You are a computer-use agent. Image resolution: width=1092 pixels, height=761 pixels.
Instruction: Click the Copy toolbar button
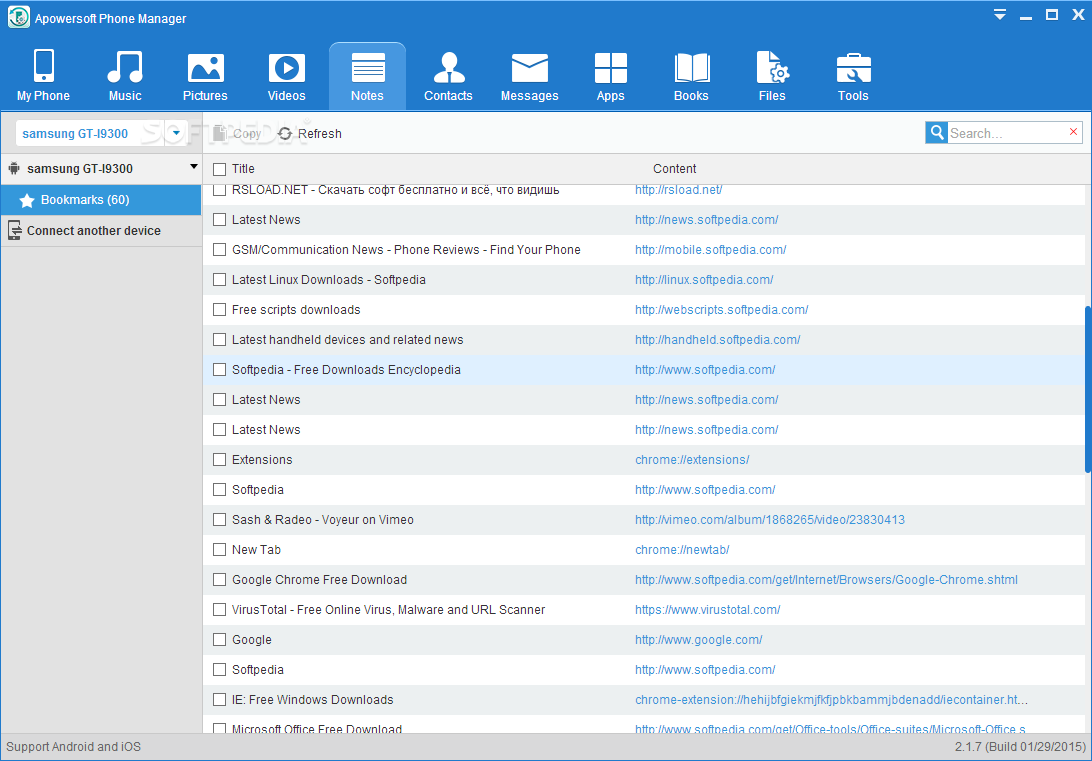click(237, 134)
